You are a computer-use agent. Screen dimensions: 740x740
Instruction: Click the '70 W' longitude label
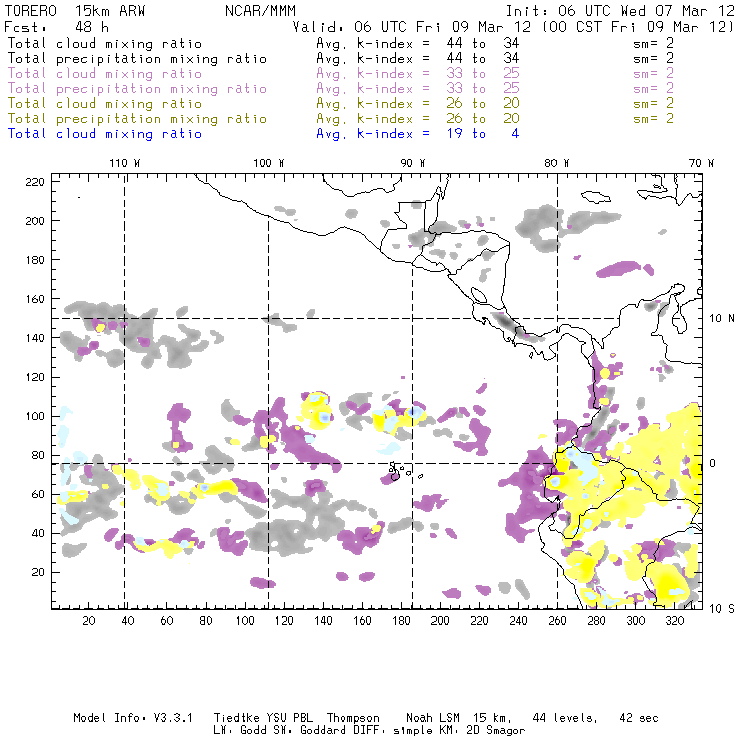click(701, 163)
